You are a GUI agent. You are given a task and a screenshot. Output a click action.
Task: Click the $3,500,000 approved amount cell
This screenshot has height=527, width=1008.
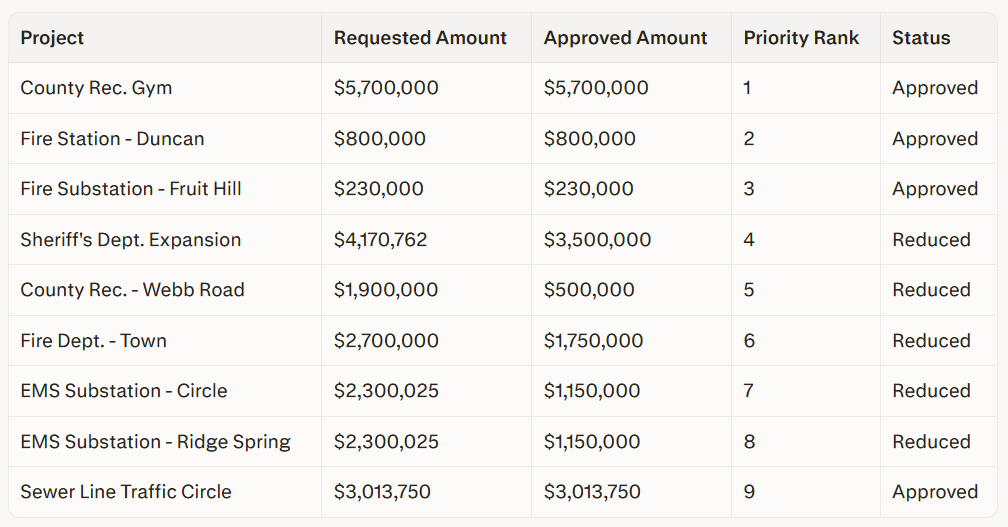click(x=597, y=240)
